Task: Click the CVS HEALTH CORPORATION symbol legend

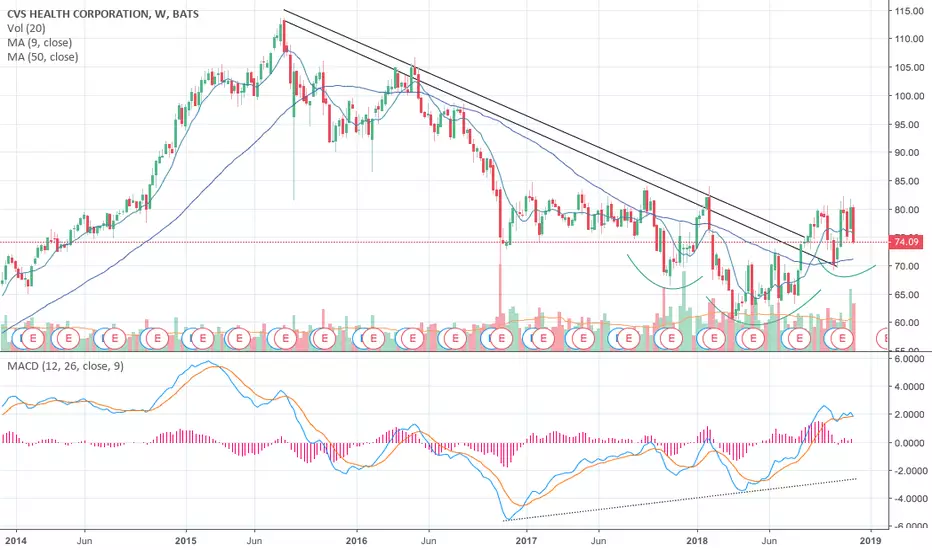Action: (x=103, y=14)
